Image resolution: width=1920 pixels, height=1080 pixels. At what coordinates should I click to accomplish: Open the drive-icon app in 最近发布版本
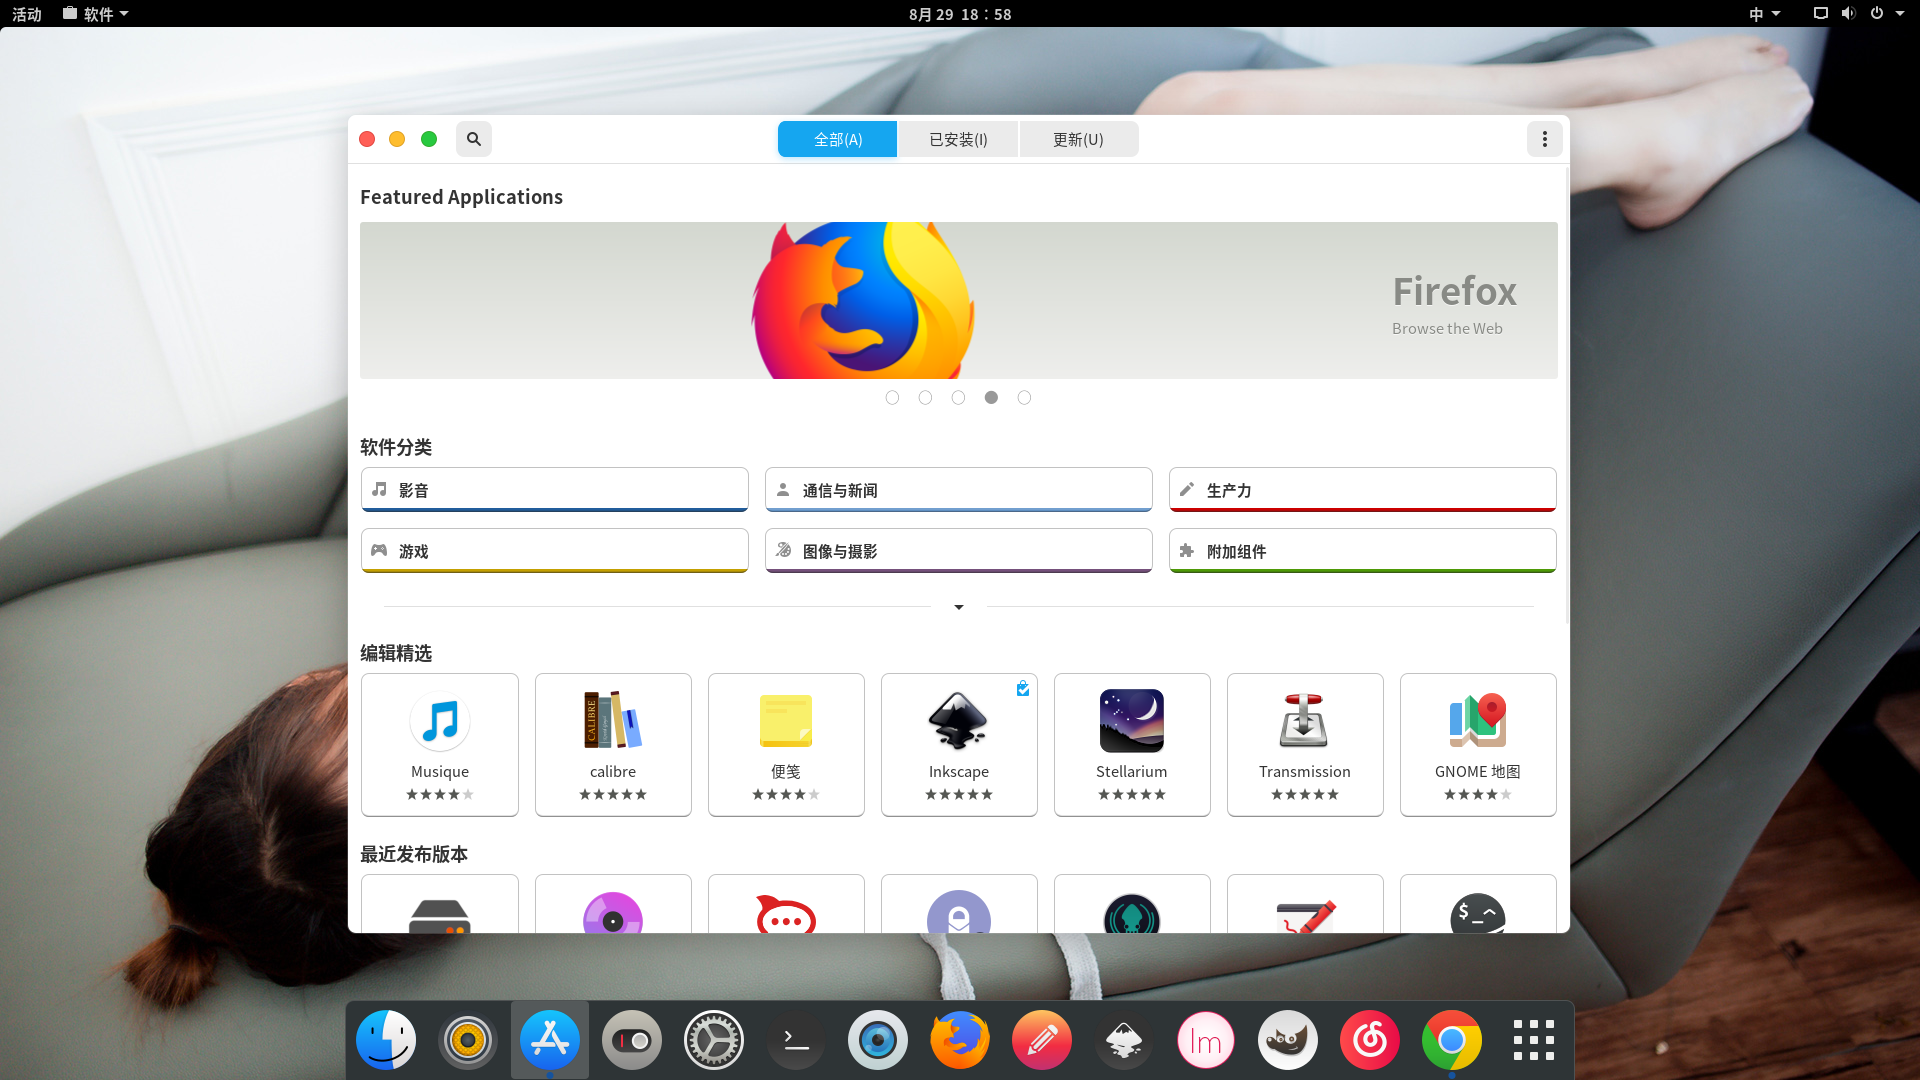click(440, 904)
